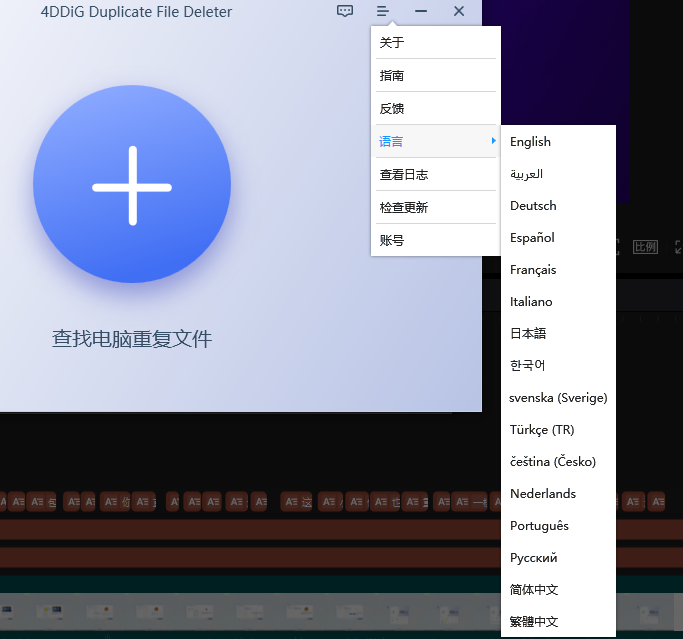Select Español in language list

[x=558, y=238]
